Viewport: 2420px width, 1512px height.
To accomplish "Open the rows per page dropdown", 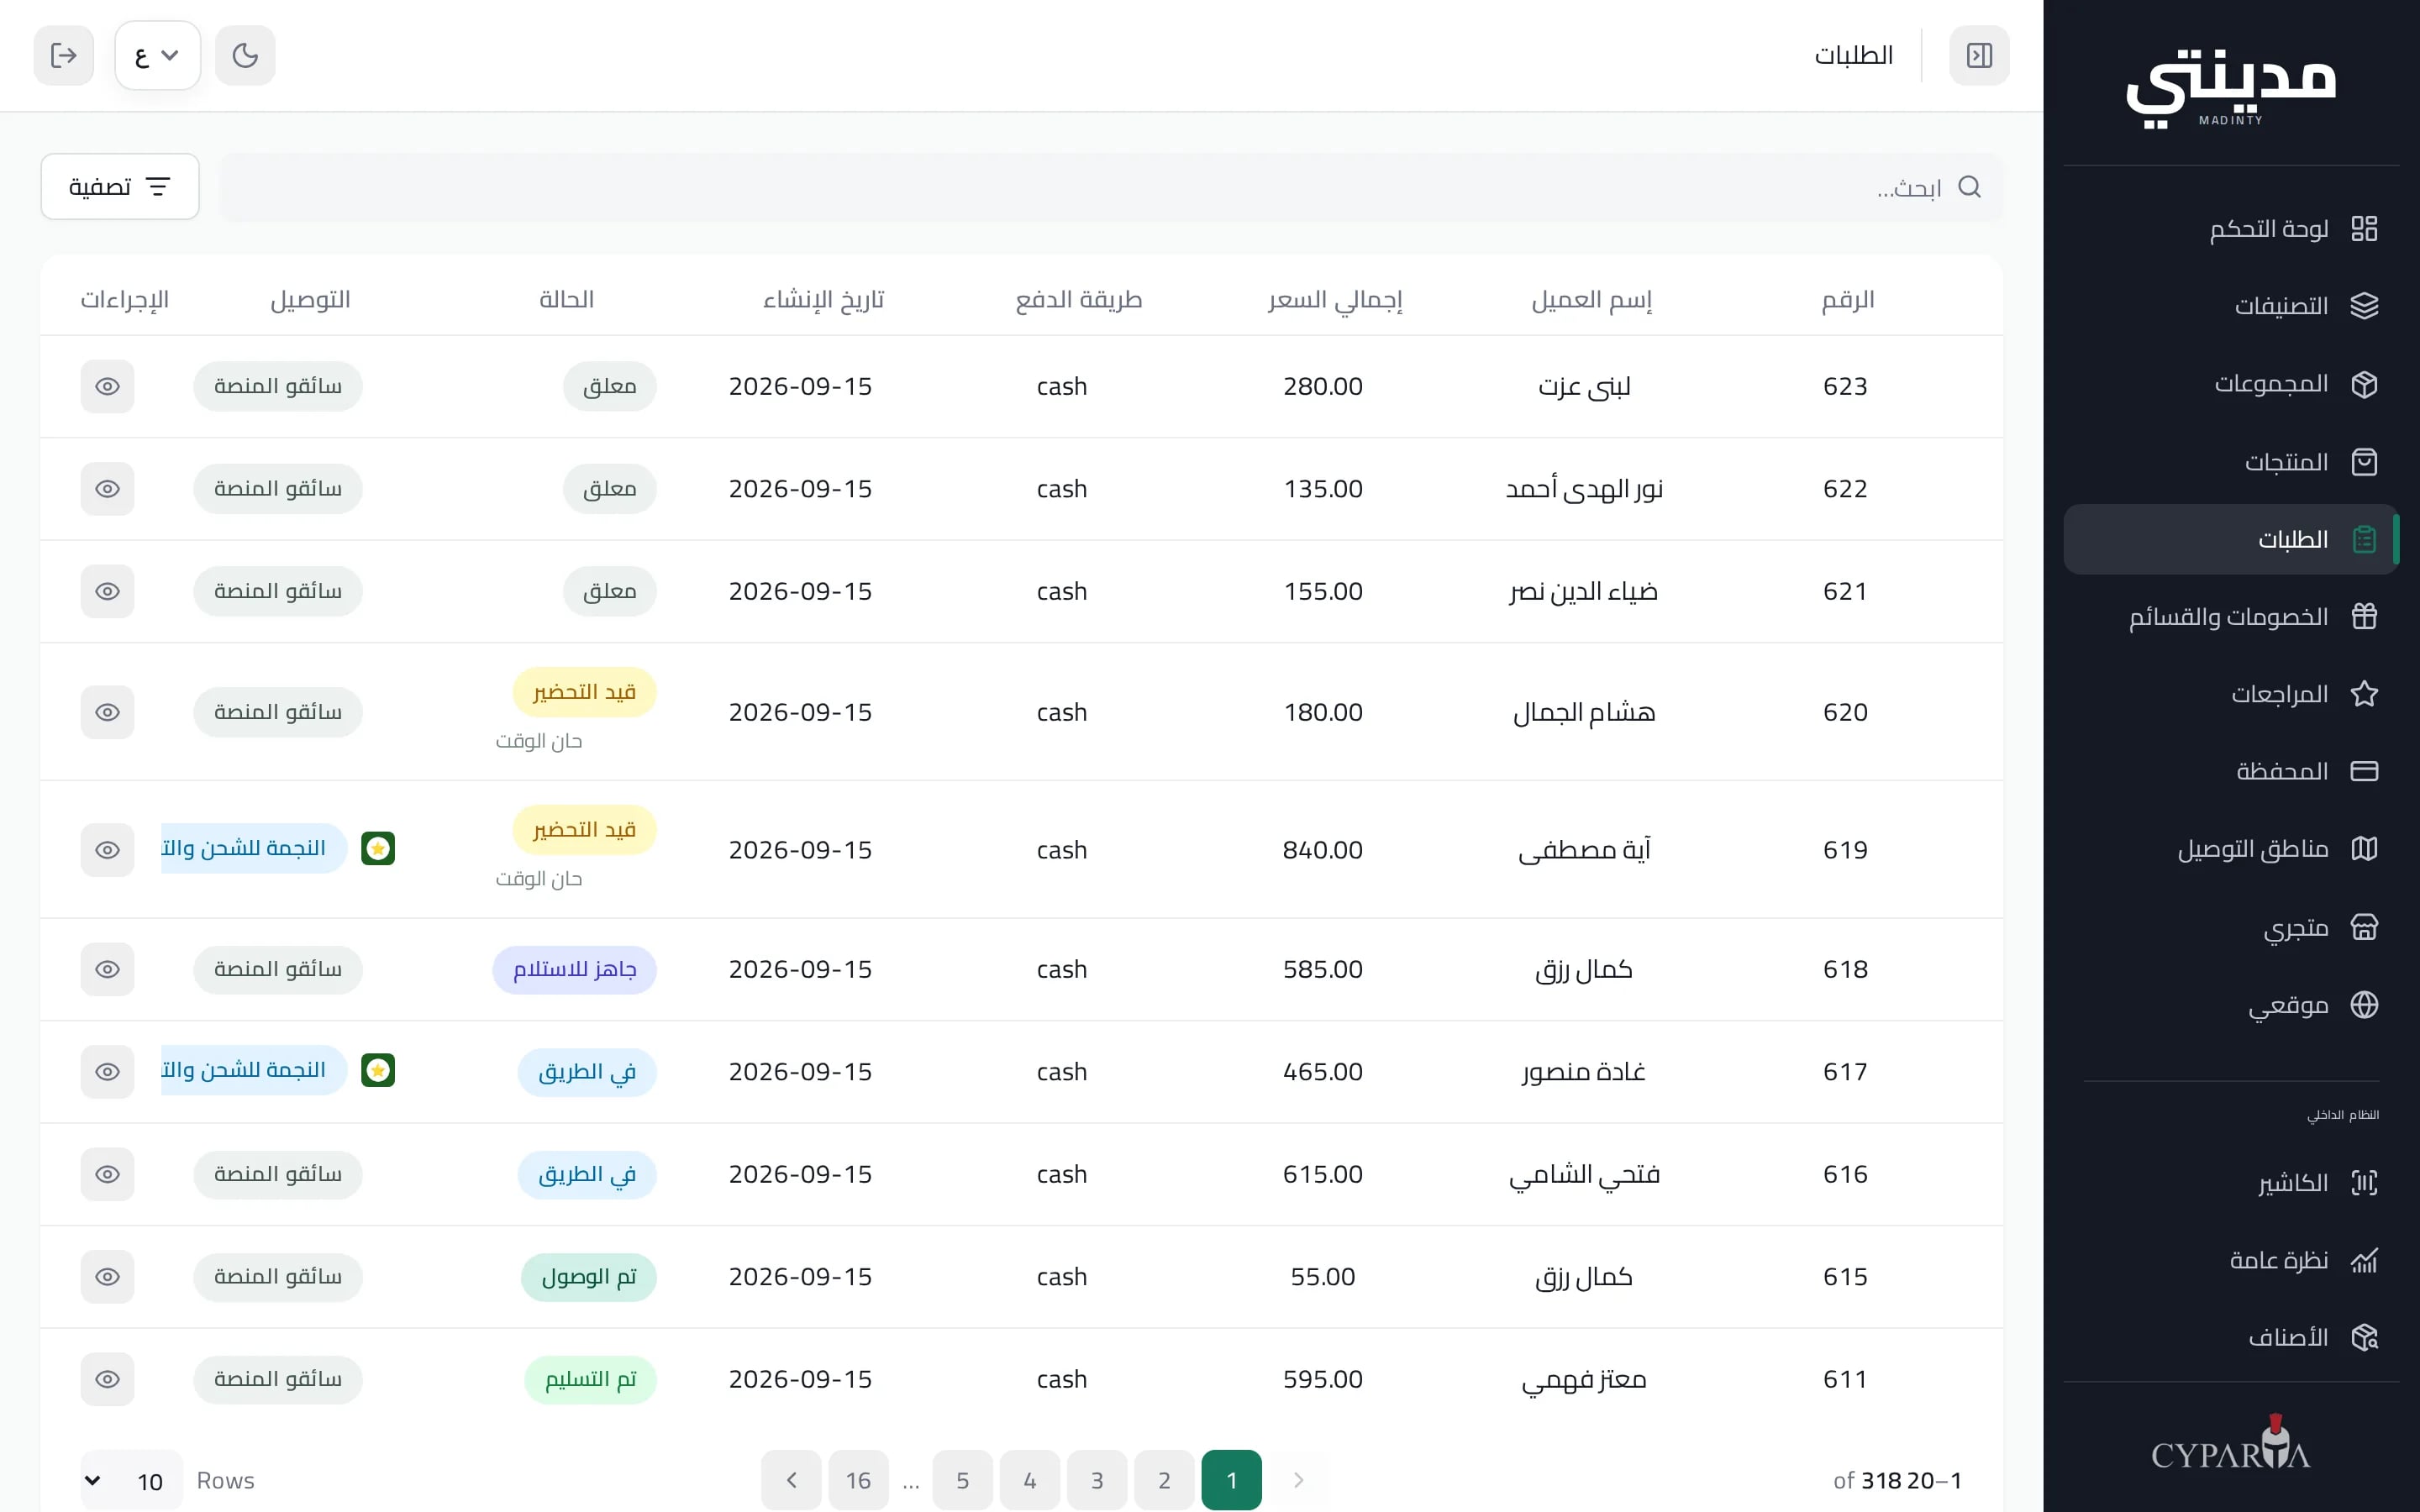I will [131, 1480].
